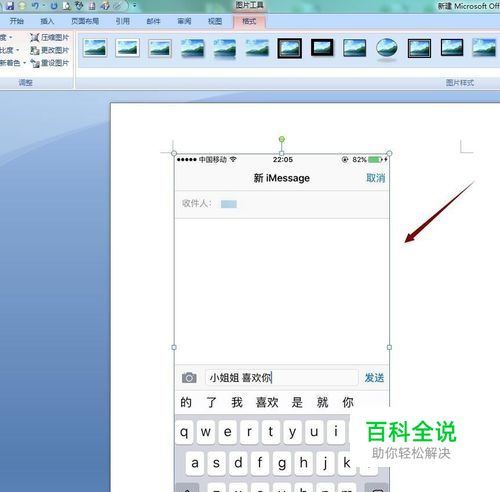Viewport: 500px width, 492px height.
Task: Click 重设图片 reset picture button
Action: [x=49, y=63]
